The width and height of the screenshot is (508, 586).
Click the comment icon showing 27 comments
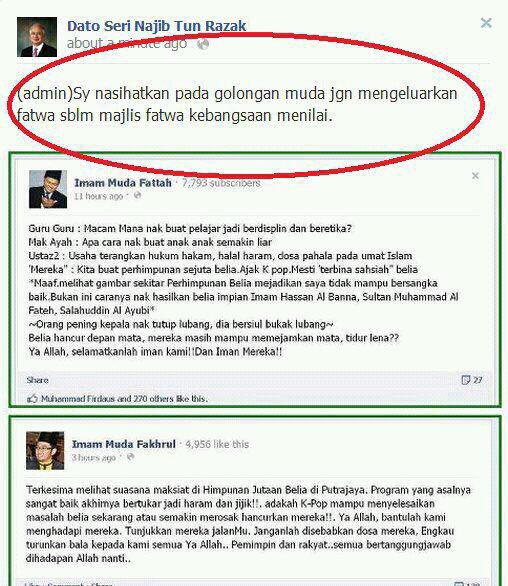[x=466, y=380]
